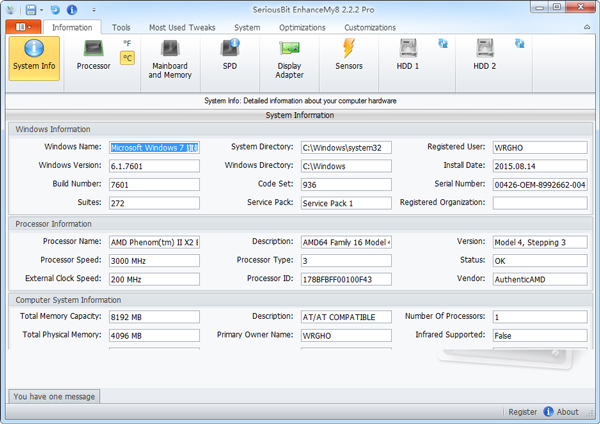Click the Suites field showing 272
The image size is (600, 424).
pyautogui.click(x=154, y=203)
